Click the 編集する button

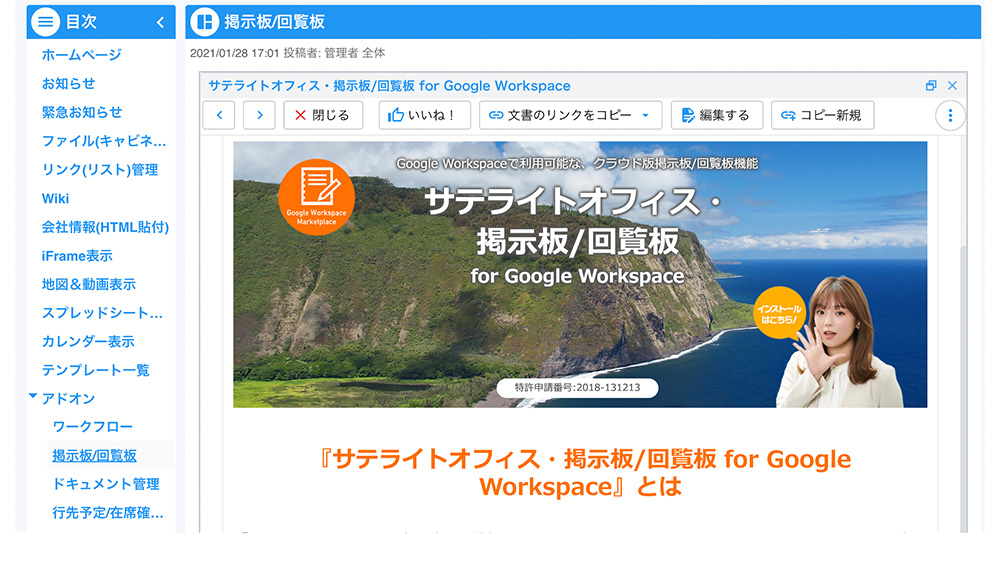(x=717, y=115)
